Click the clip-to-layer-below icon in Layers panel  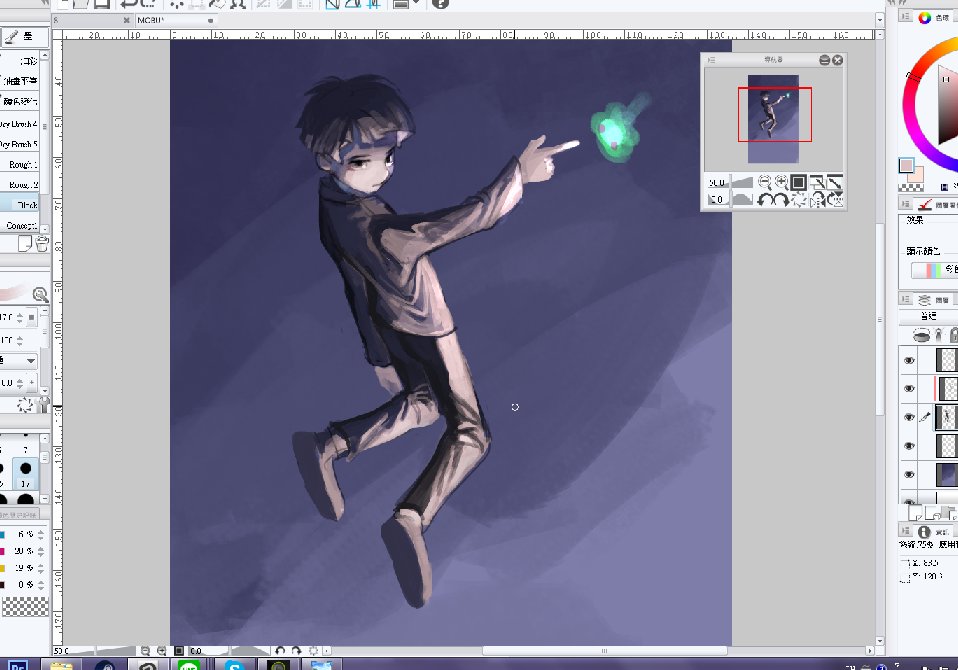[x=921, y=335]
